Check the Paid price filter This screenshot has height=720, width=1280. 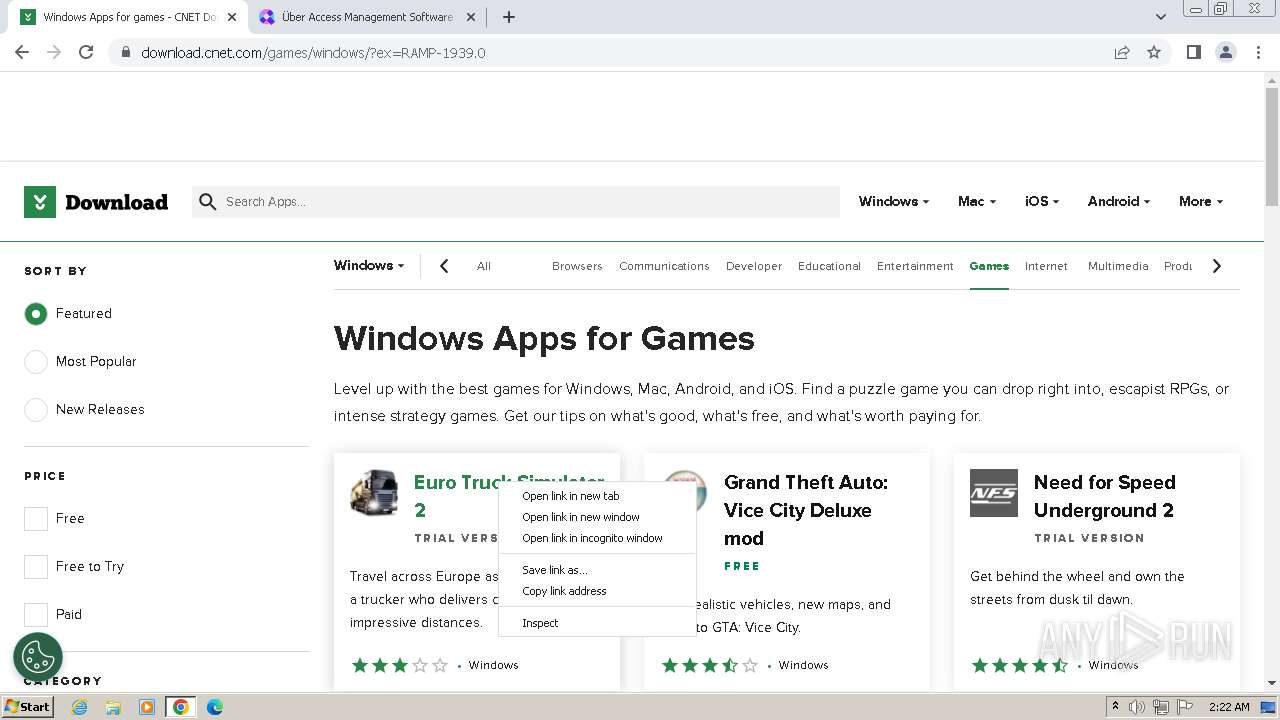tap(36, 614)
